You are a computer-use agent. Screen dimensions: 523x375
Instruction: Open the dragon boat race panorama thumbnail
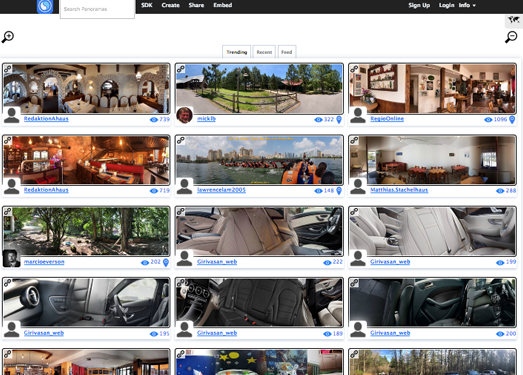coord(259,160)
